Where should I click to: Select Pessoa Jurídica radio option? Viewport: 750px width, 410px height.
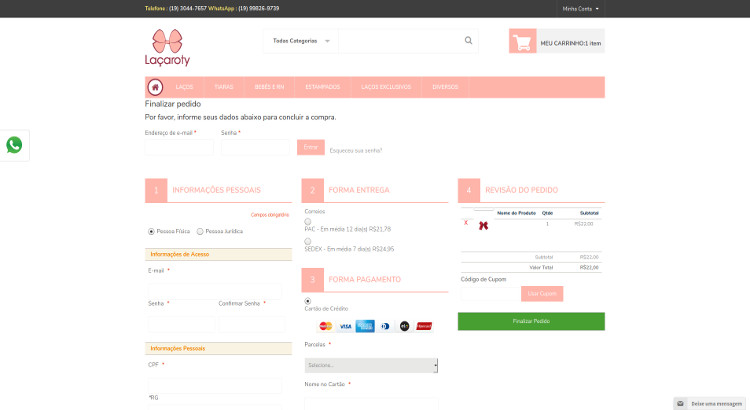point(200,232)
